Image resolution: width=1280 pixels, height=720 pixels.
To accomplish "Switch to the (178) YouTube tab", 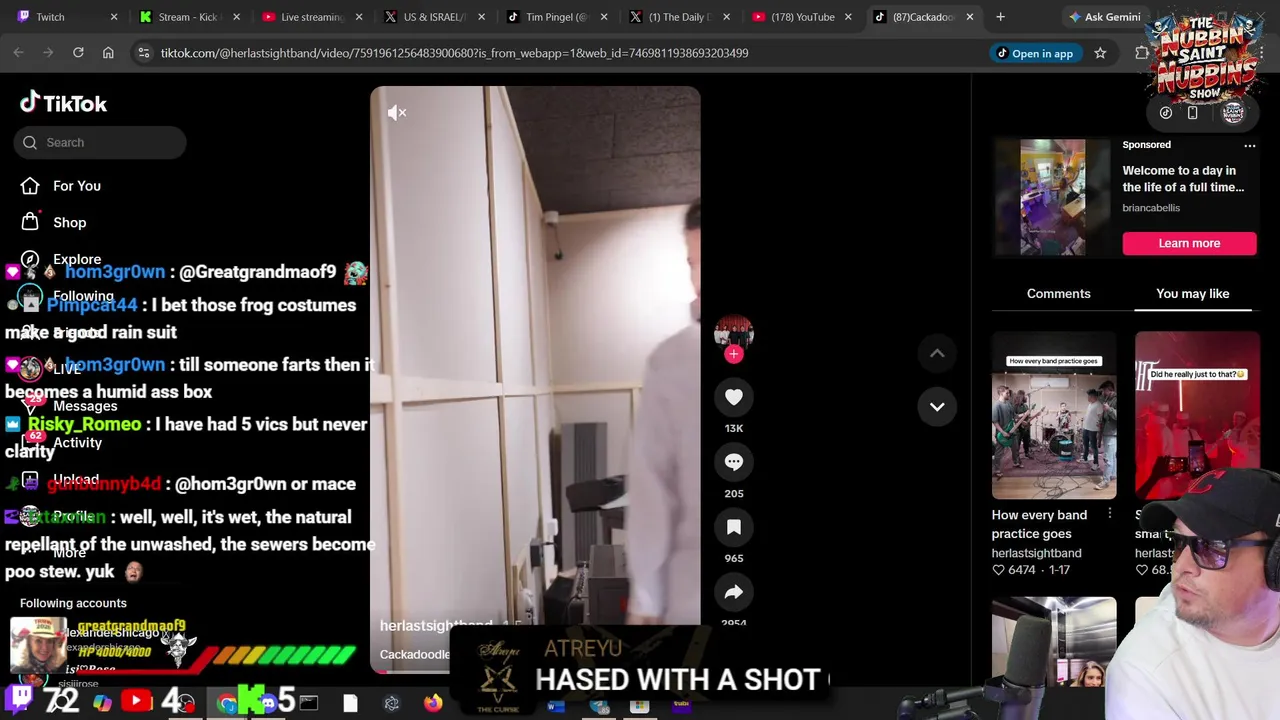I will coord(803,17).
